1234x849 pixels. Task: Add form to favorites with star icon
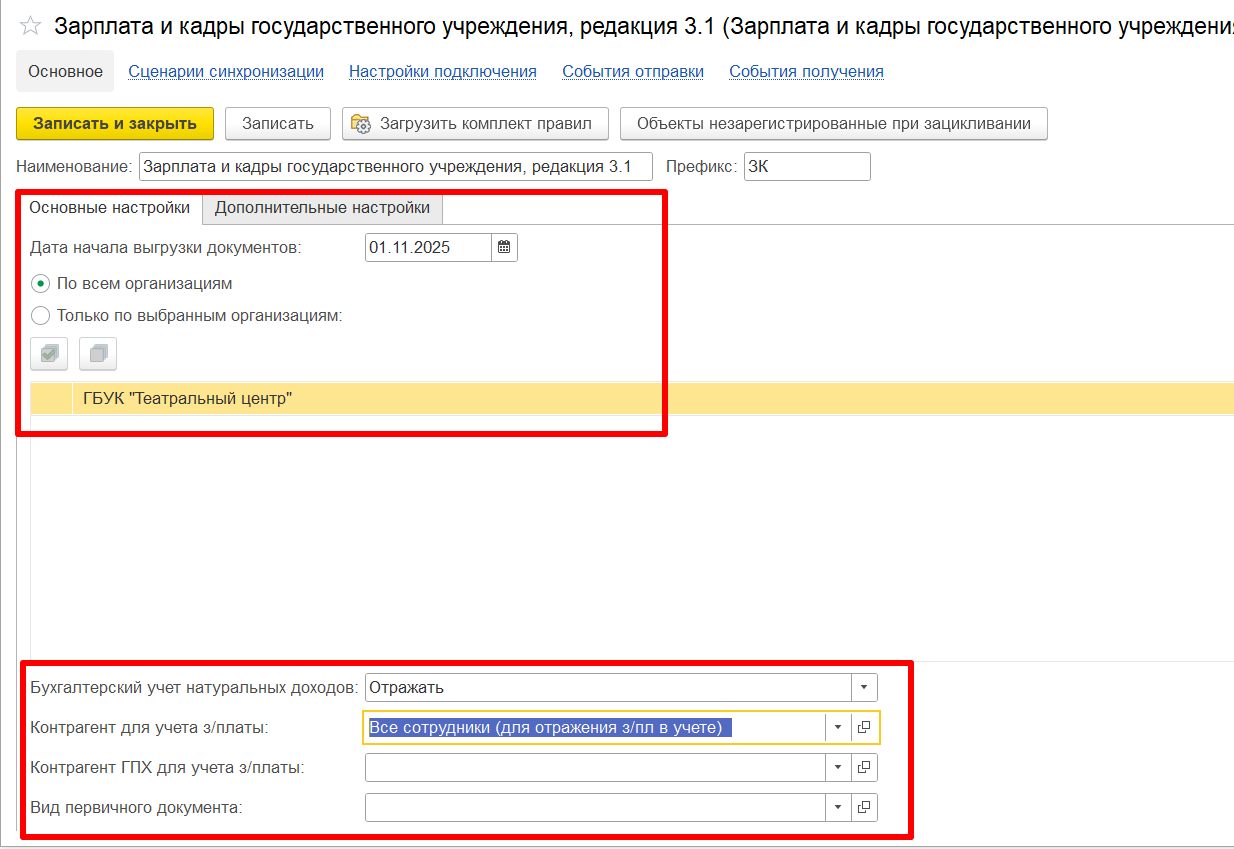[x=31, y=27]
